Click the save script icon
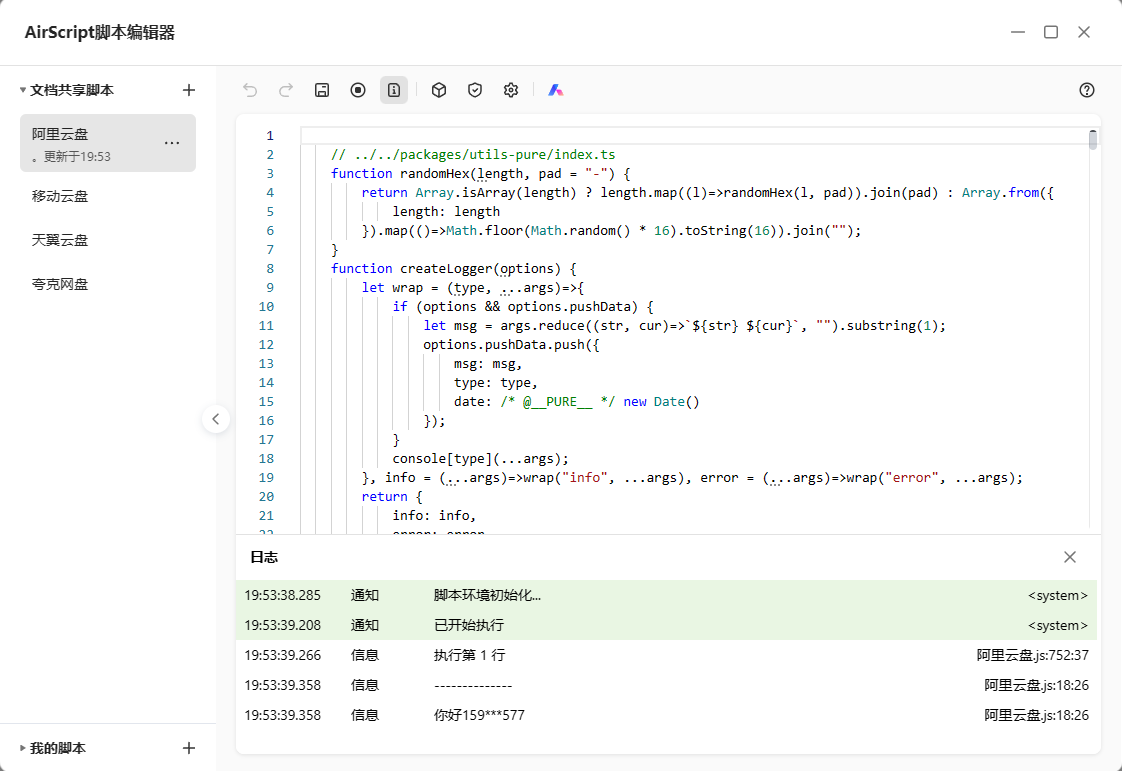This screenshot has width=1122, height=771. point(322,90)
